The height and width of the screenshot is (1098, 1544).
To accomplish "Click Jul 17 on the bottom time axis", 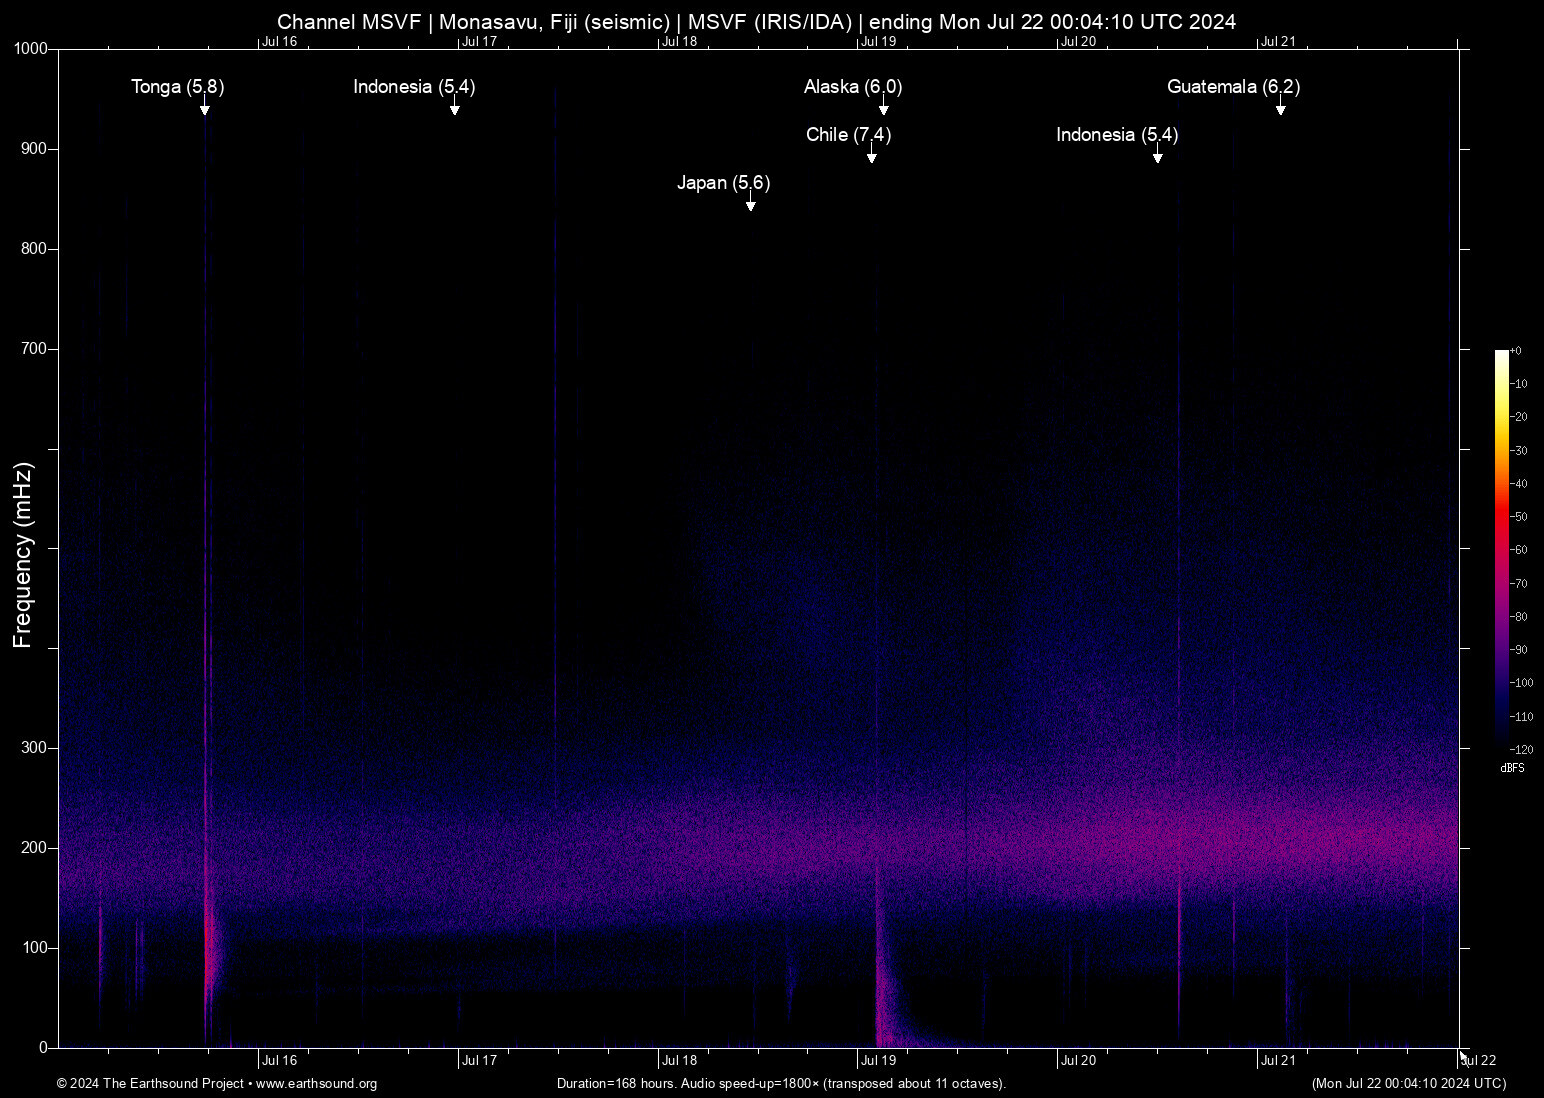I will click(x=480, y=1061).
